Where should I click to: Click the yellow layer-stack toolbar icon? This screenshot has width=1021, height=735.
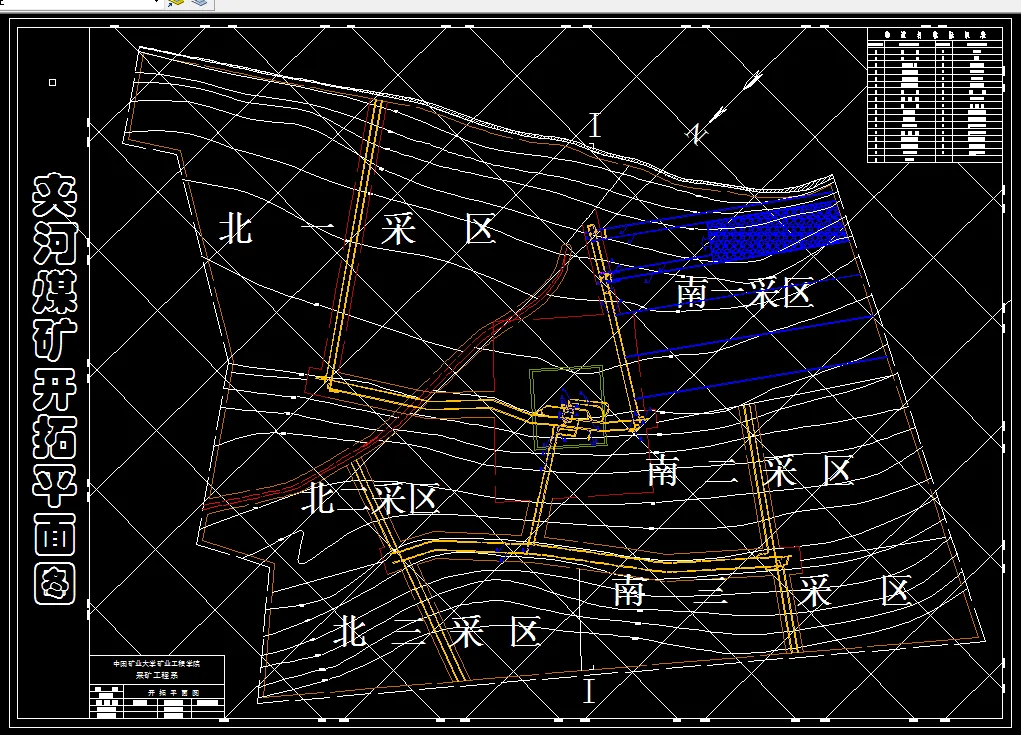(x=176, y=3)
